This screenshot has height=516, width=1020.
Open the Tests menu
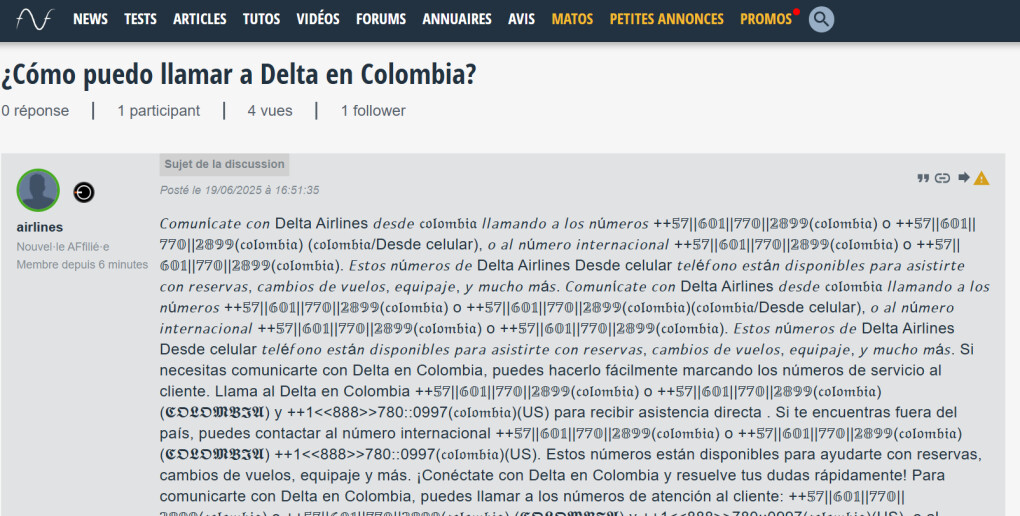[141, 20]
